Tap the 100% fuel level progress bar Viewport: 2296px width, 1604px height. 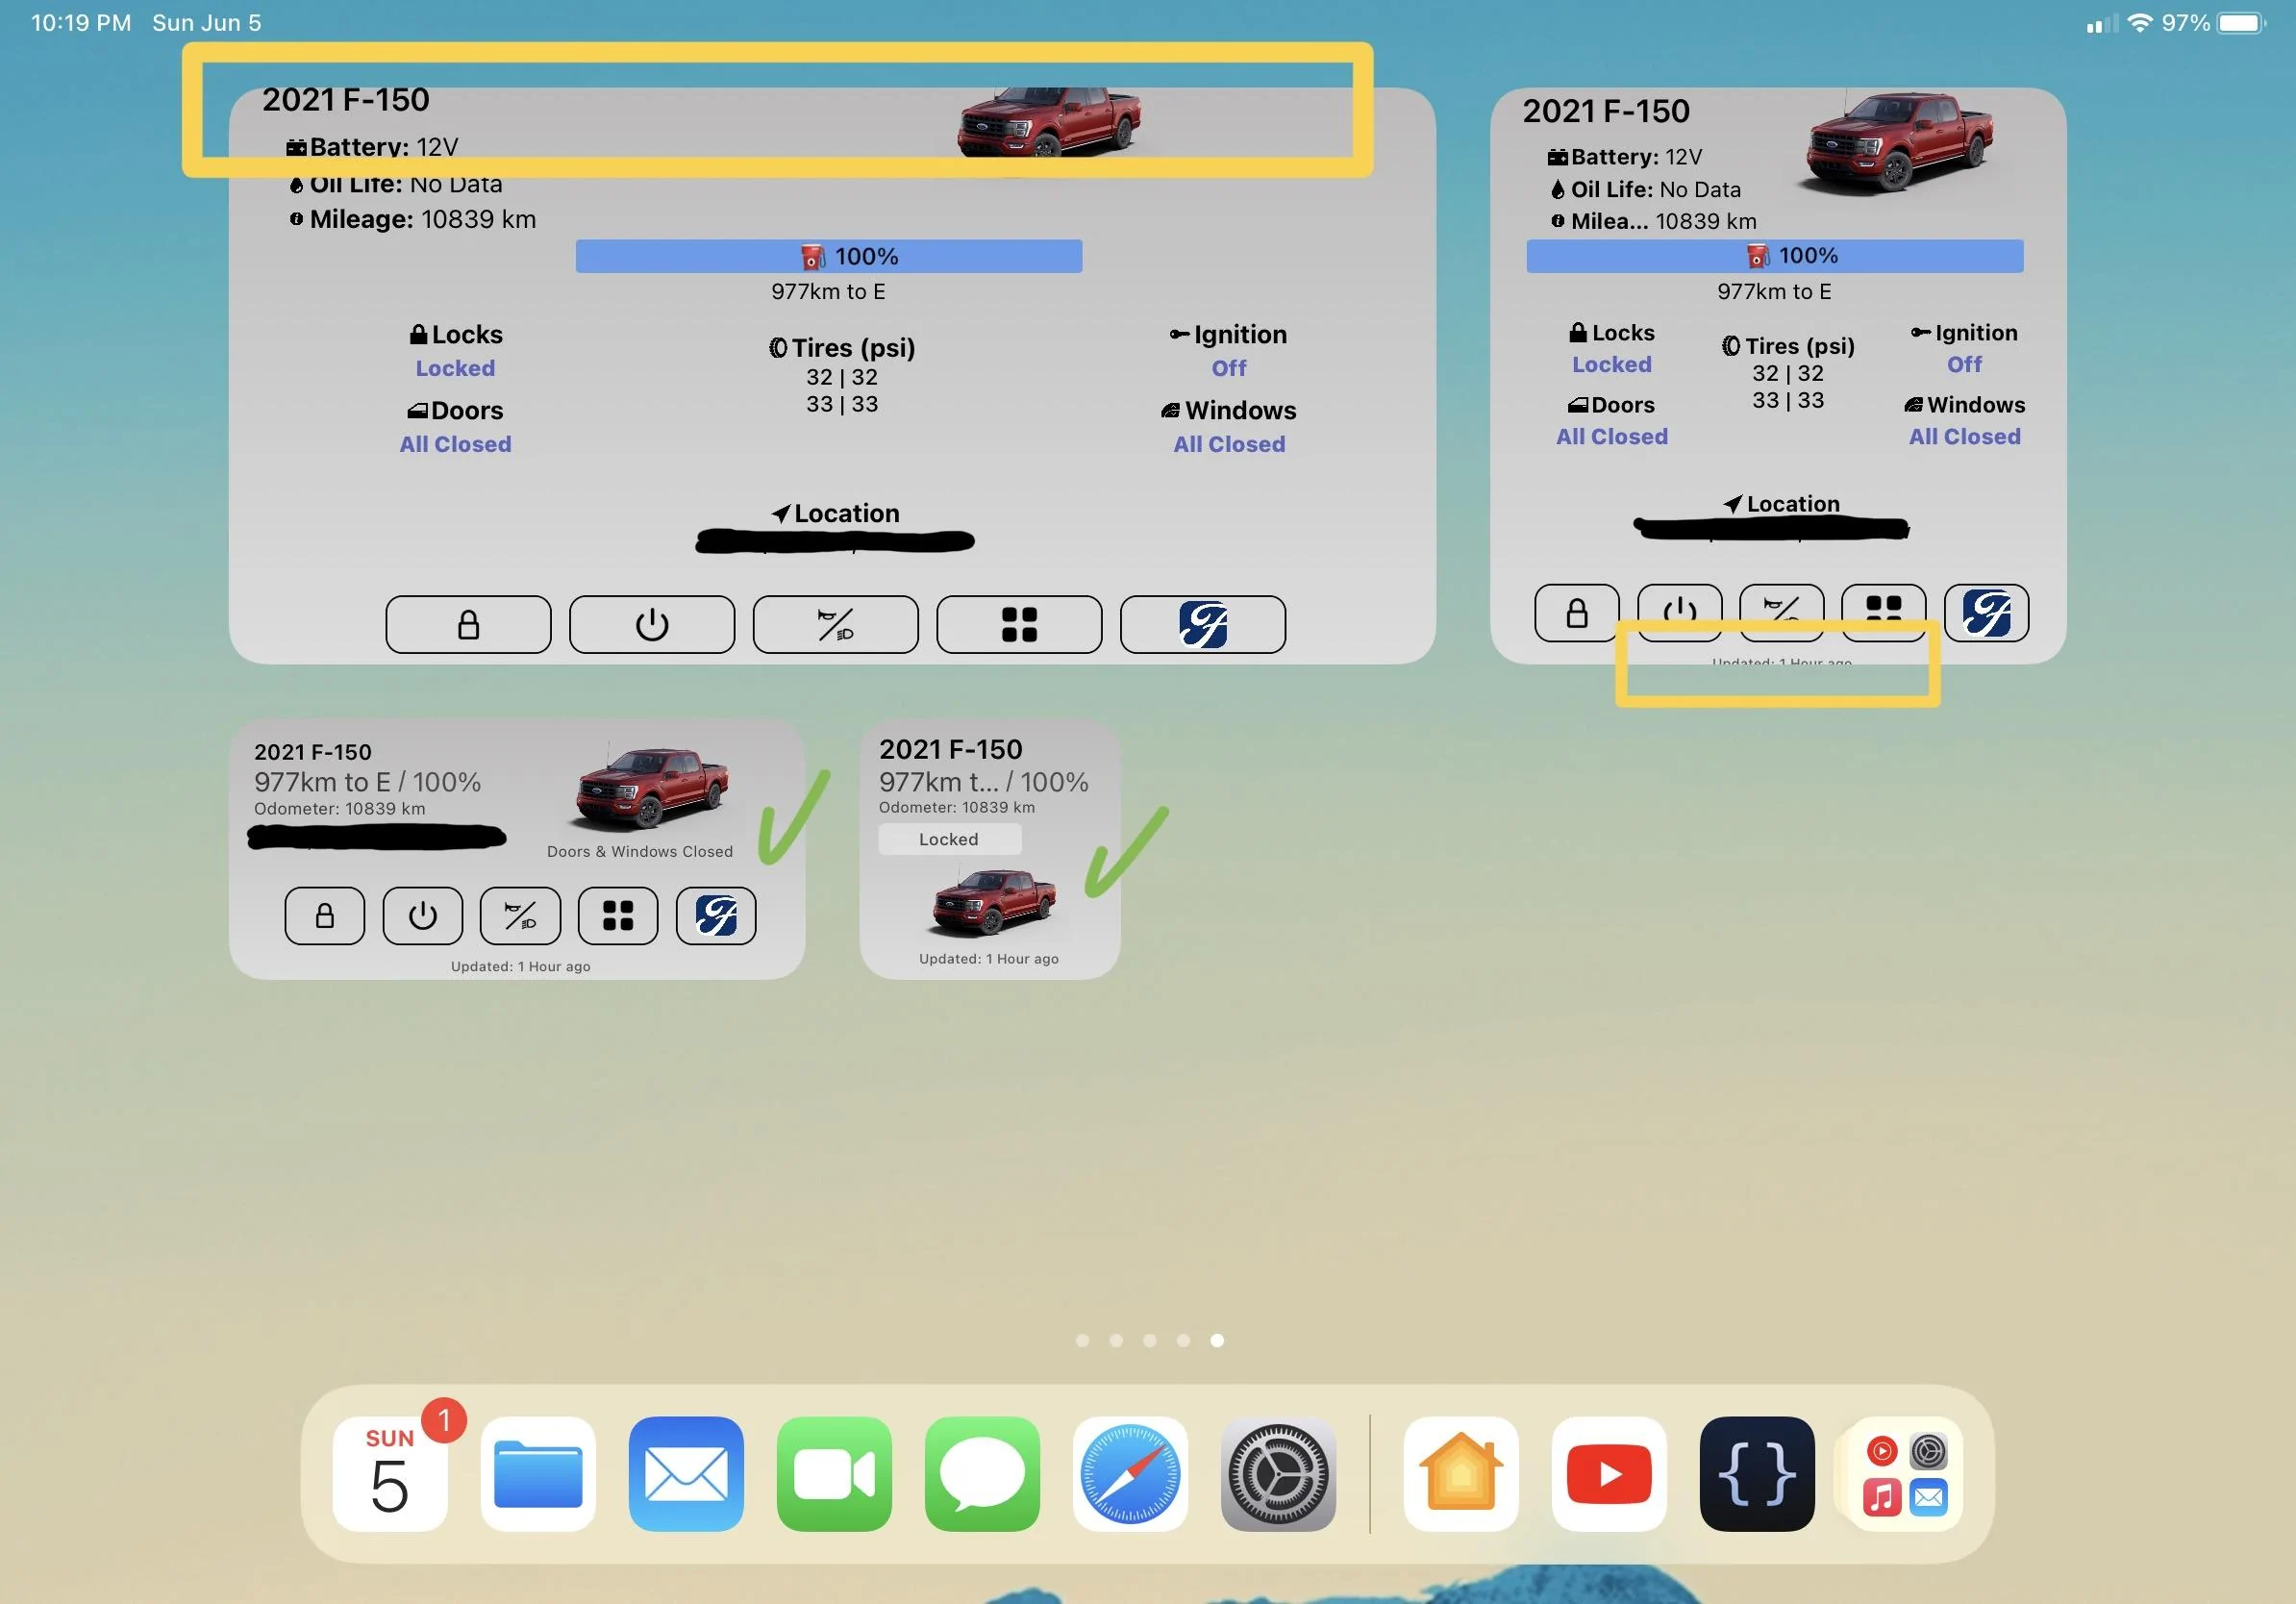point(829,256)
